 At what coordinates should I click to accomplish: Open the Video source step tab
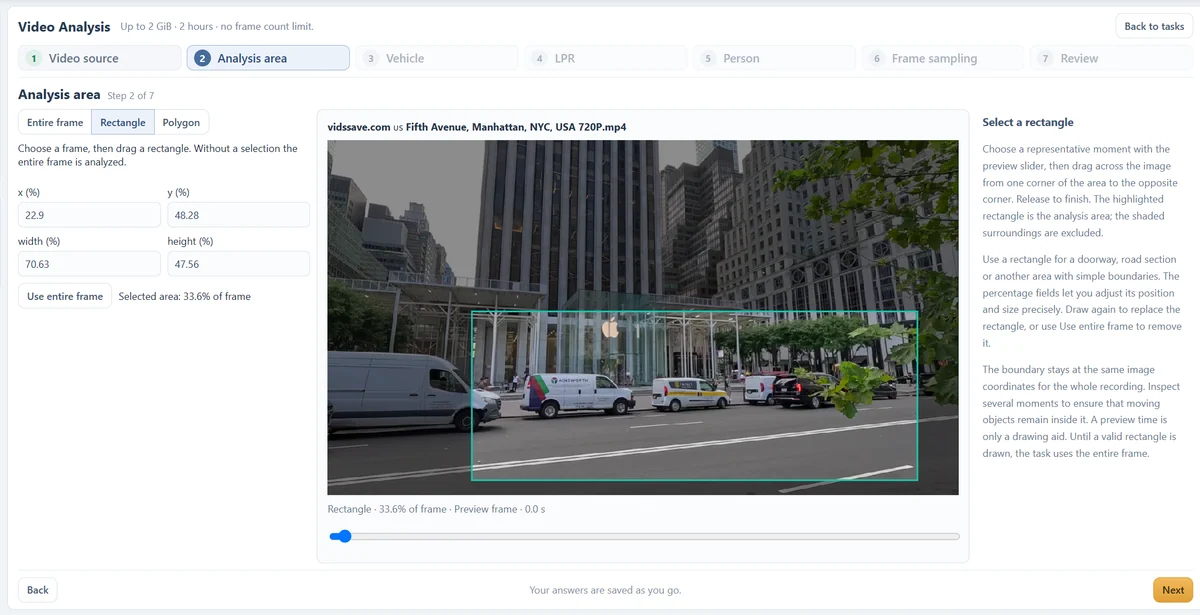coord(100,58)
